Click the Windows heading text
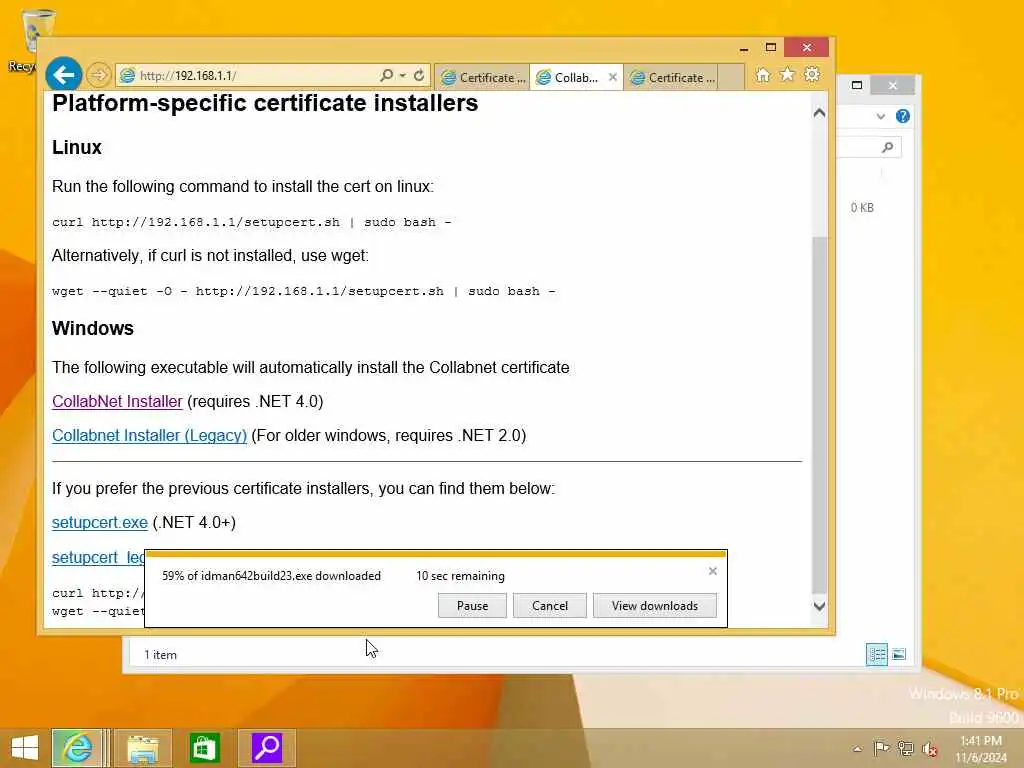The image size is (1024, 768). (93, 328)
